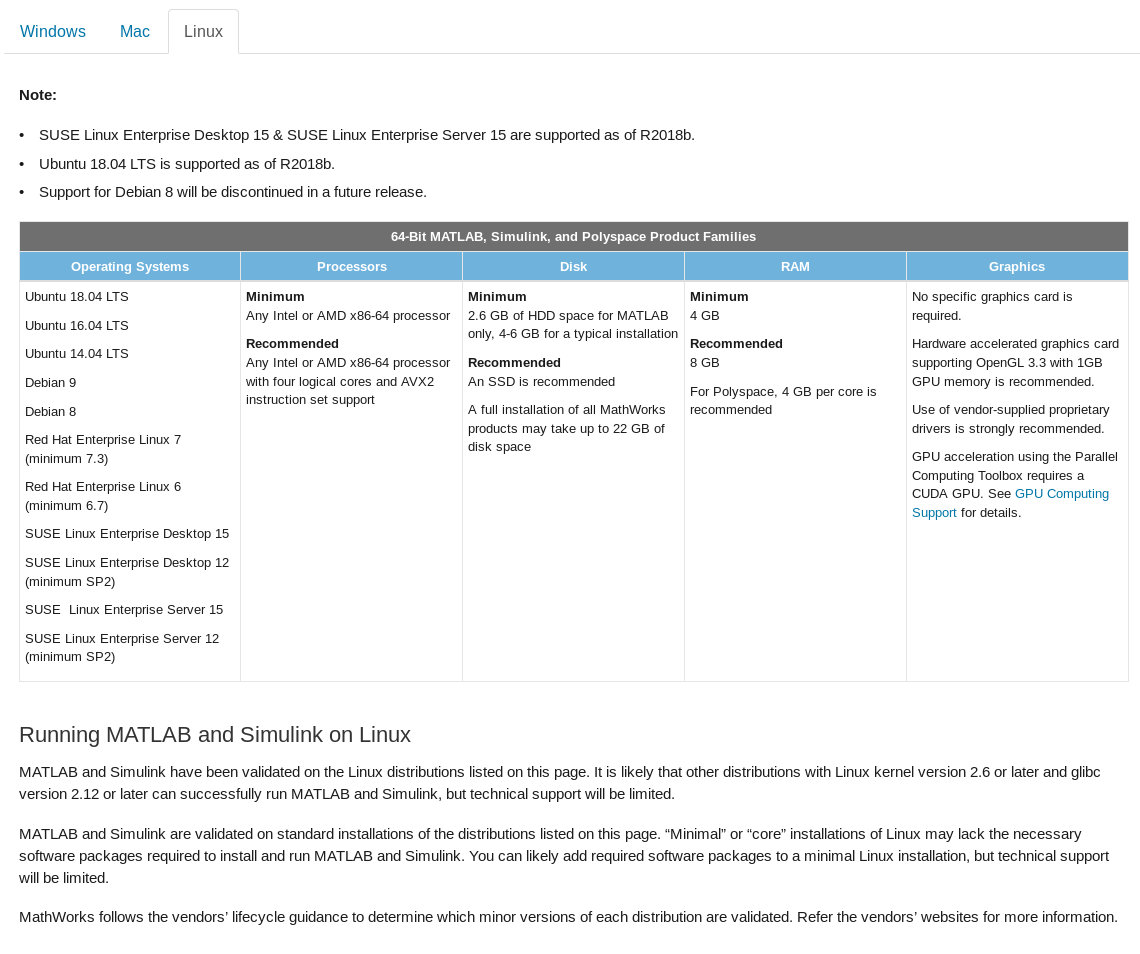Image resolution: width=1140 pixels, height=954 pixels.
Task: Click the Running MATLAB and Simulink on Linux heading
Action: [214, 734]
